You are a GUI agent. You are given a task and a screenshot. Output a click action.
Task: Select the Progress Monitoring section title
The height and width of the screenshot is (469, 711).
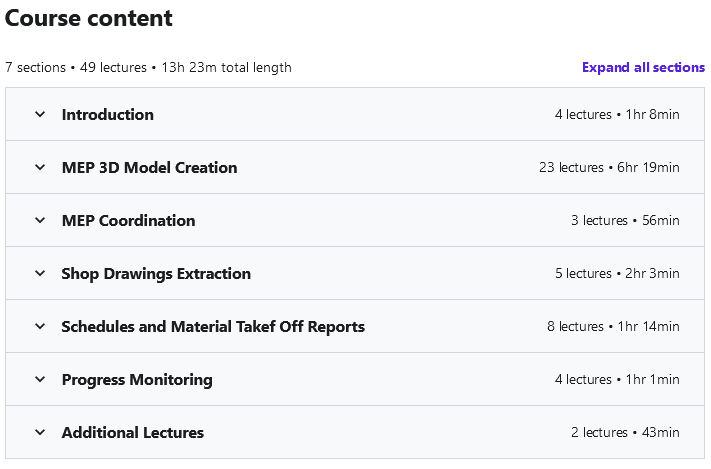pos(137,379)
